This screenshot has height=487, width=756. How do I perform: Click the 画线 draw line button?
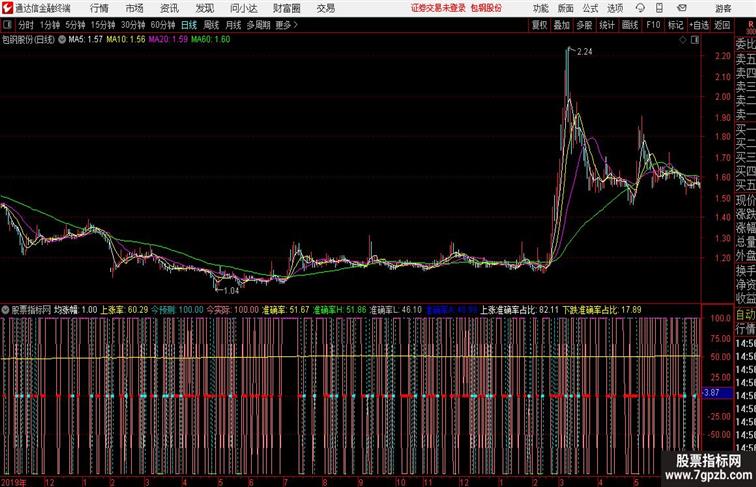click(x=630, y=25)
